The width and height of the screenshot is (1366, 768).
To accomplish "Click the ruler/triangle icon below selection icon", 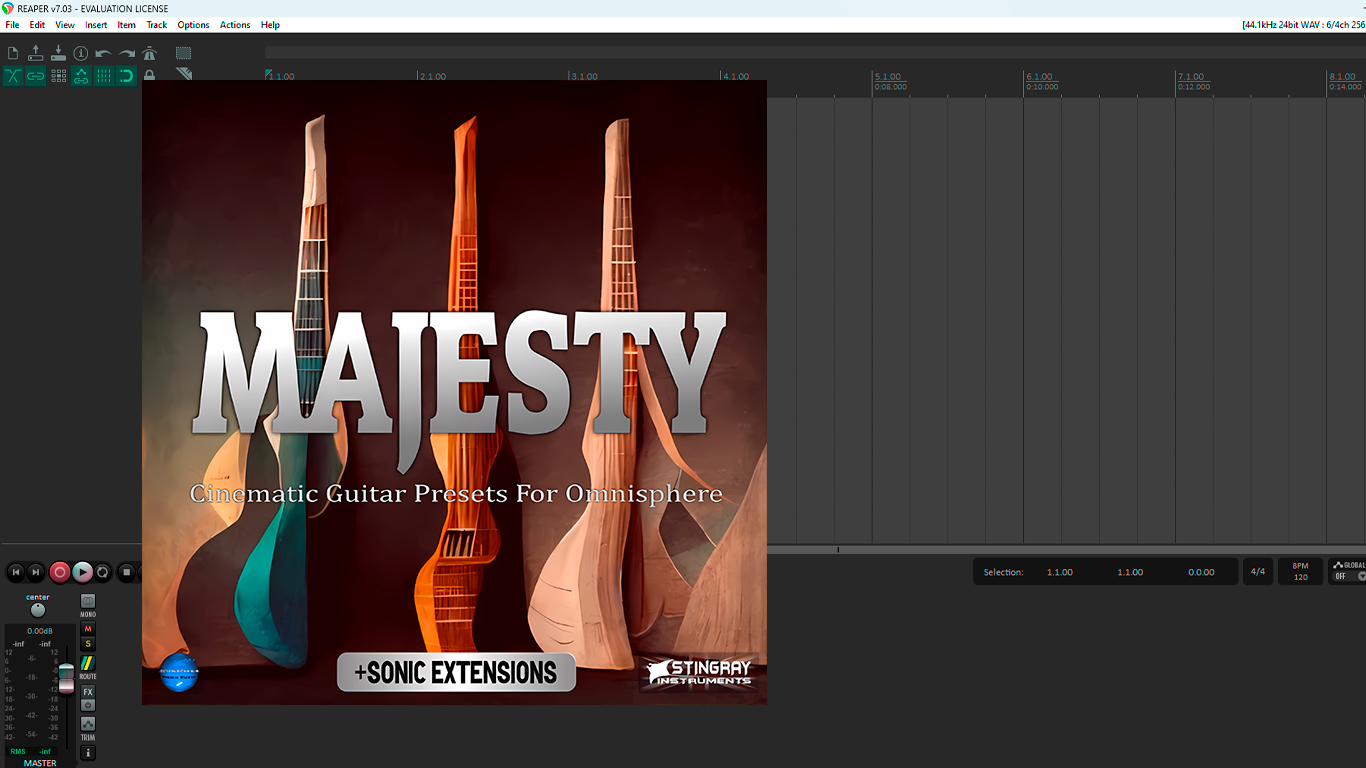I will tap(183, 74).
